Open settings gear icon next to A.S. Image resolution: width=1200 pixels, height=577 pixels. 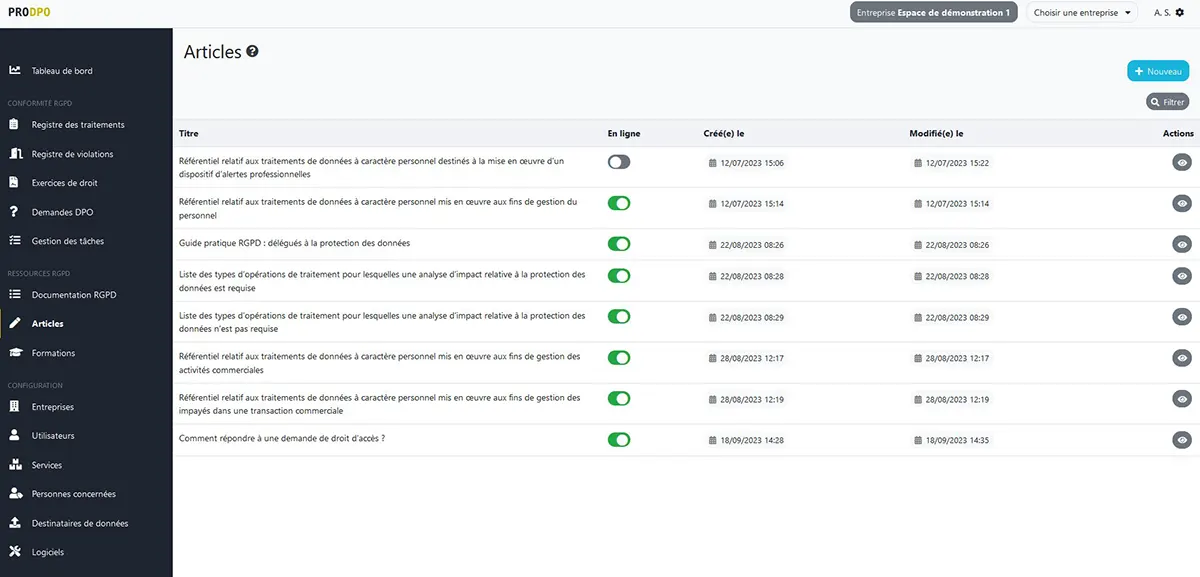tap(1179, 13)
